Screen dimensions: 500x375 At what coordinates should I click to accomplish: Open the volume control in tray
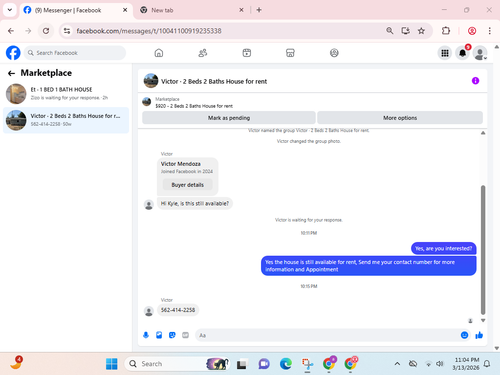tap(440, 364)
